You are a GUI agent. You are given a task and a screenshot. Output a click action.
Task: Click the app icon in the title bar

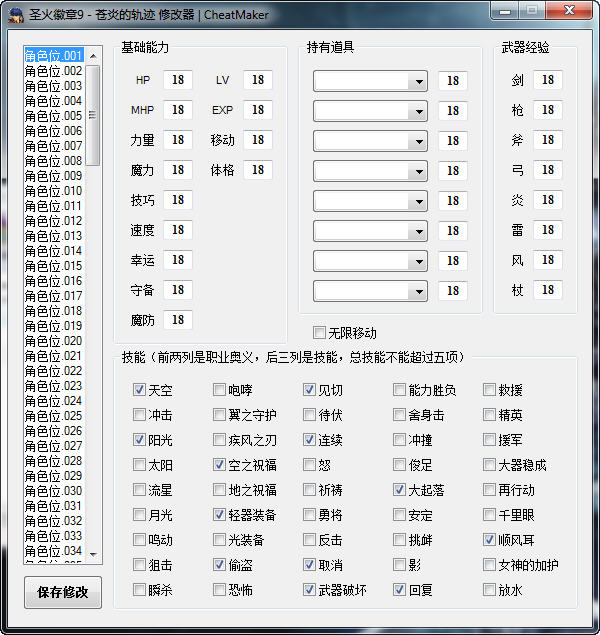[16, 15]
